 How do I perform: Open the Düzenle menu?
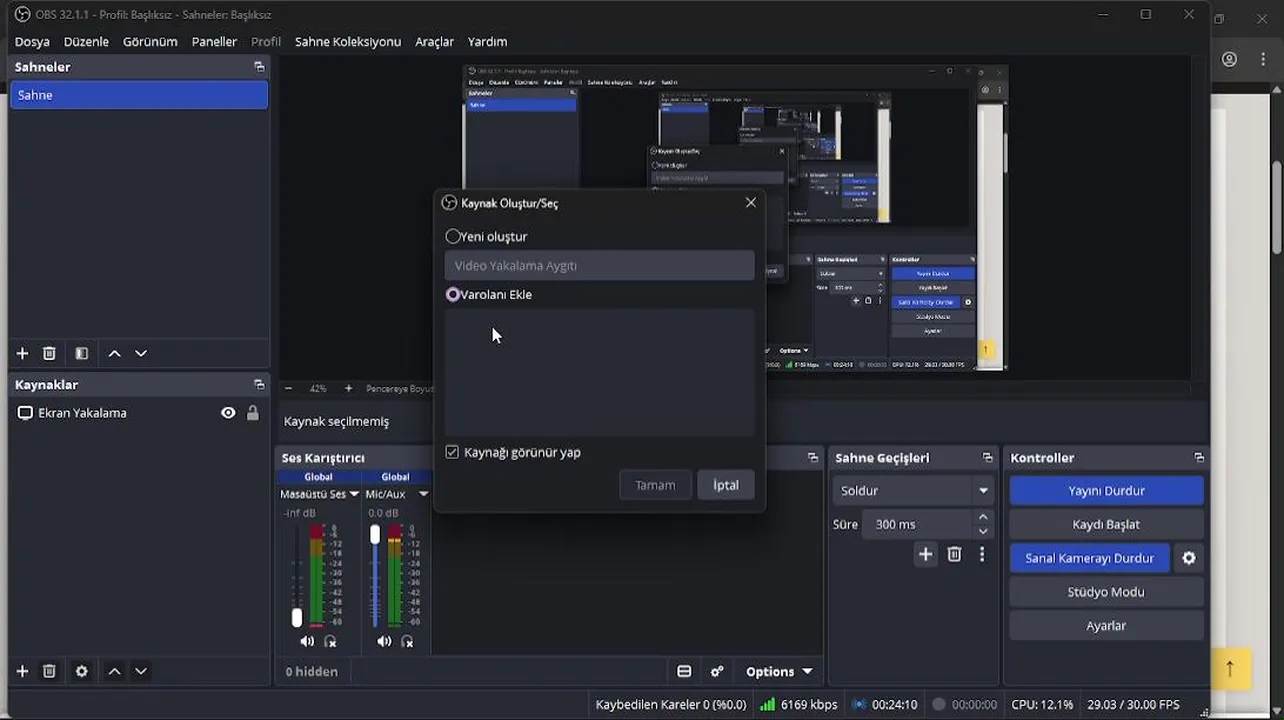click(86, 41)
